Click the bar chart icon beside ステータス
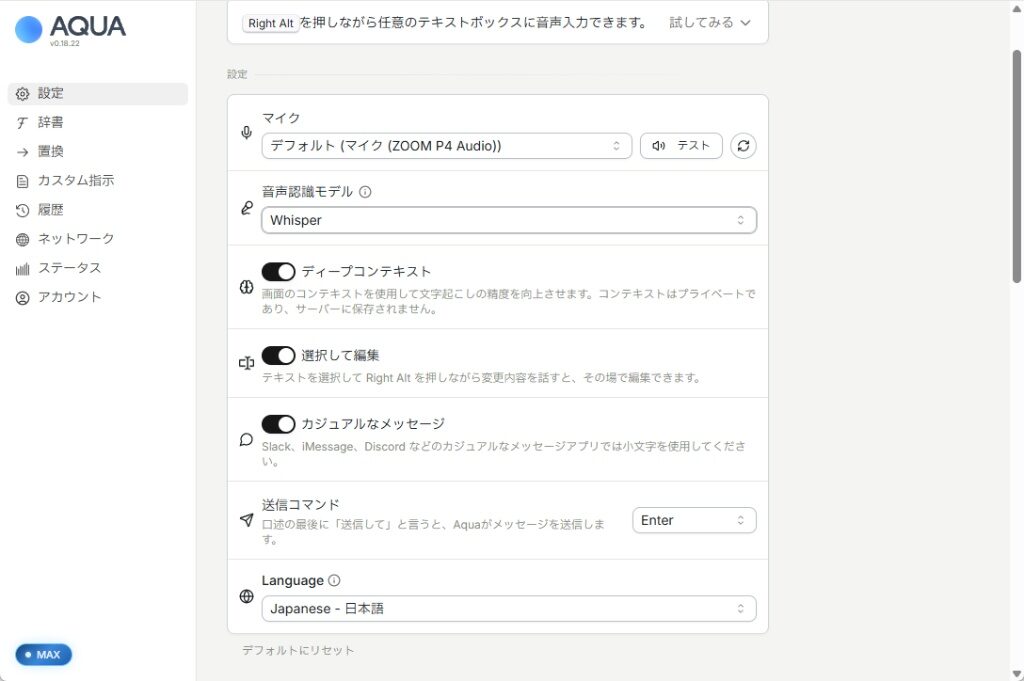Viewport: 1024px width, 681px height. [x=22, y=268]
